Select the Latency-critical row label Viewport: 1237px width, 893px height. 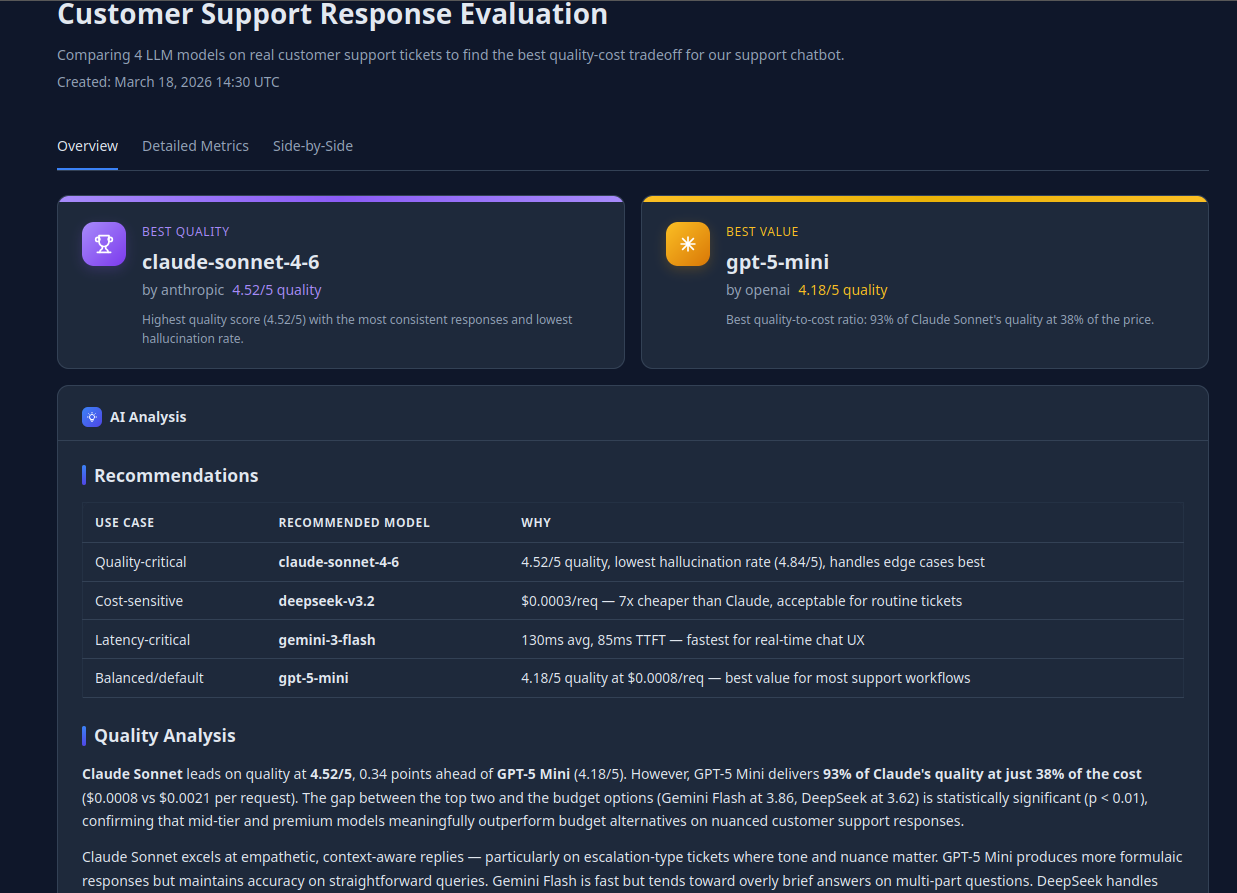click(142, 640)
